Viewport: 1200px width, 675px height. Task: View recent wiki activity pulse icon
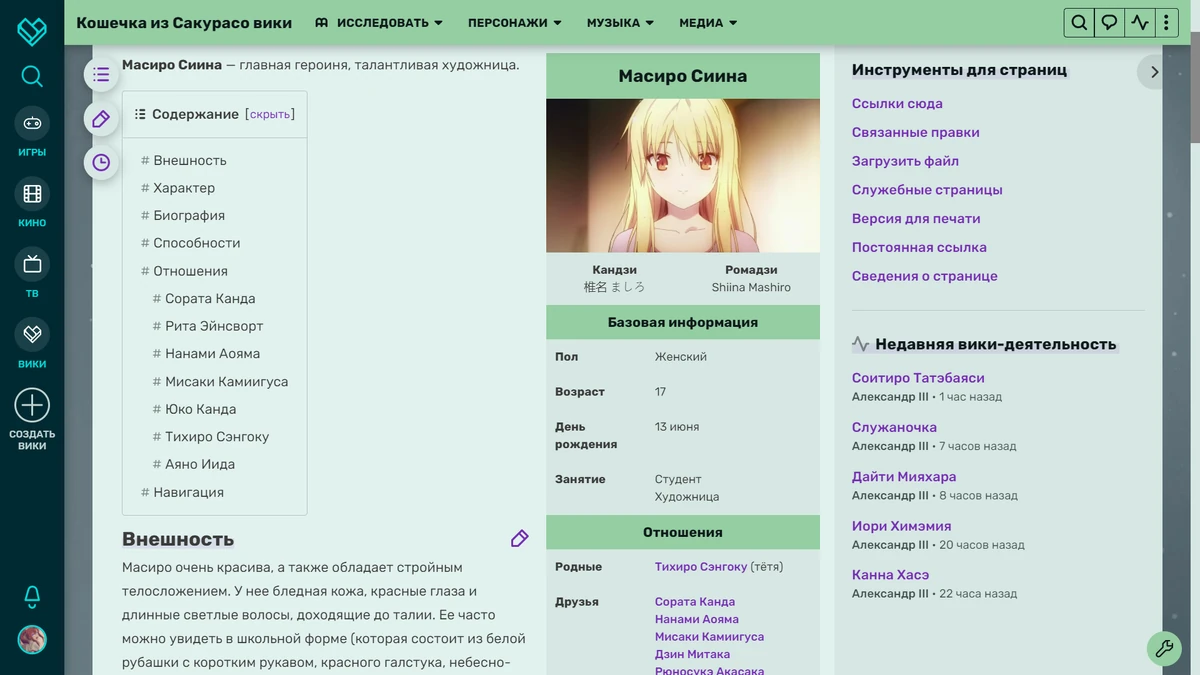click(1139, 22)
